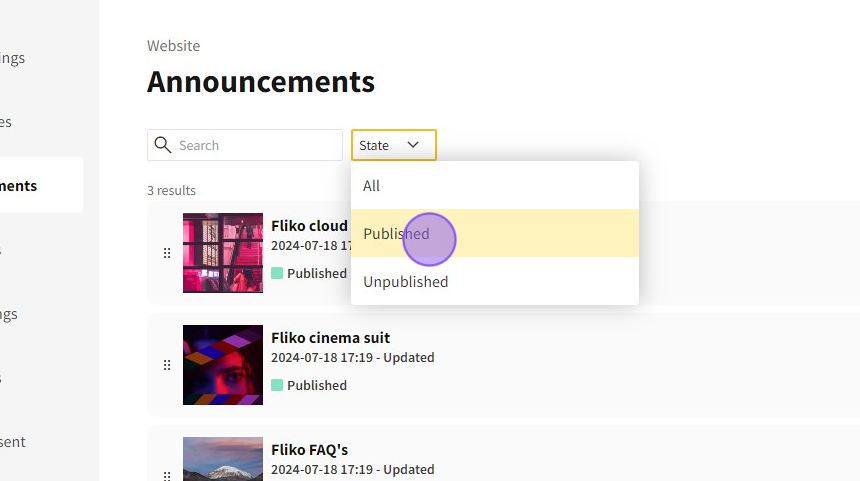Image resolution: width=860 pixels, height=481 pixels.
Task: Select Published from the State filter list
Action: click(x=396, y=234)
